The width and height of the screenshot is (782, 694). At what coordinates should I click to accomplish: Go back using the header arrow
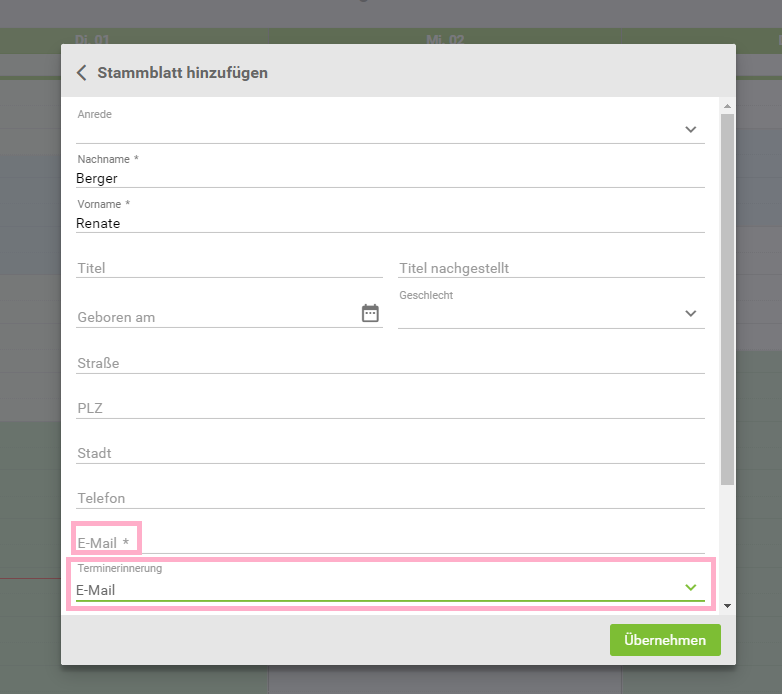pyautogui.click(x=82, y=73)
